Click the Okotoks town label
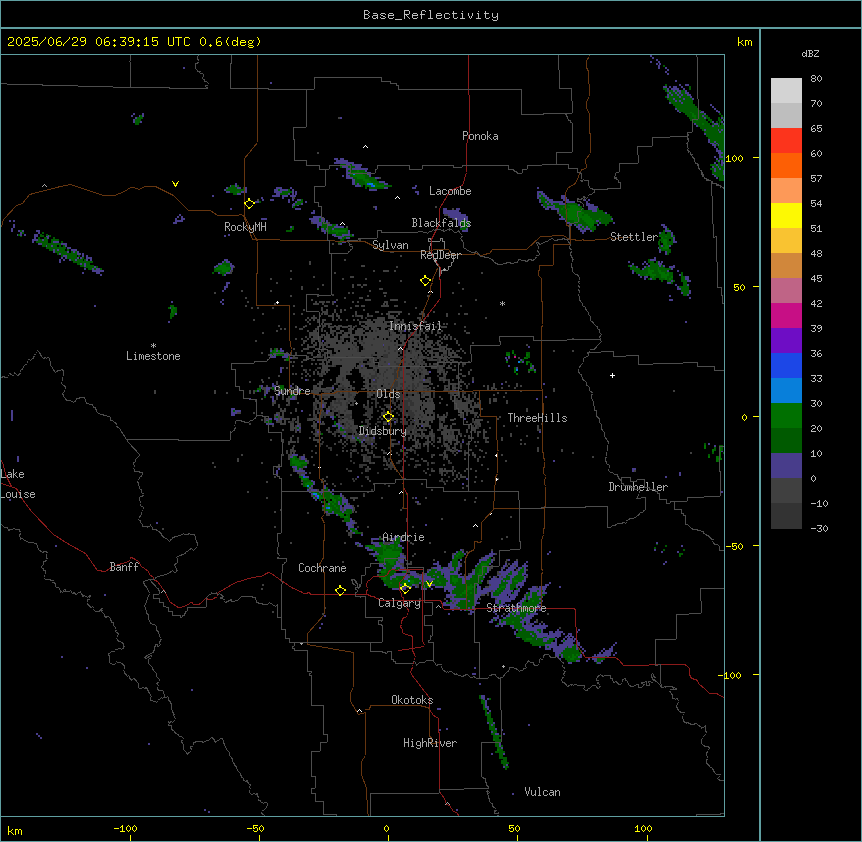Screen dimensions: 862x842 click(x=412, y=700)
